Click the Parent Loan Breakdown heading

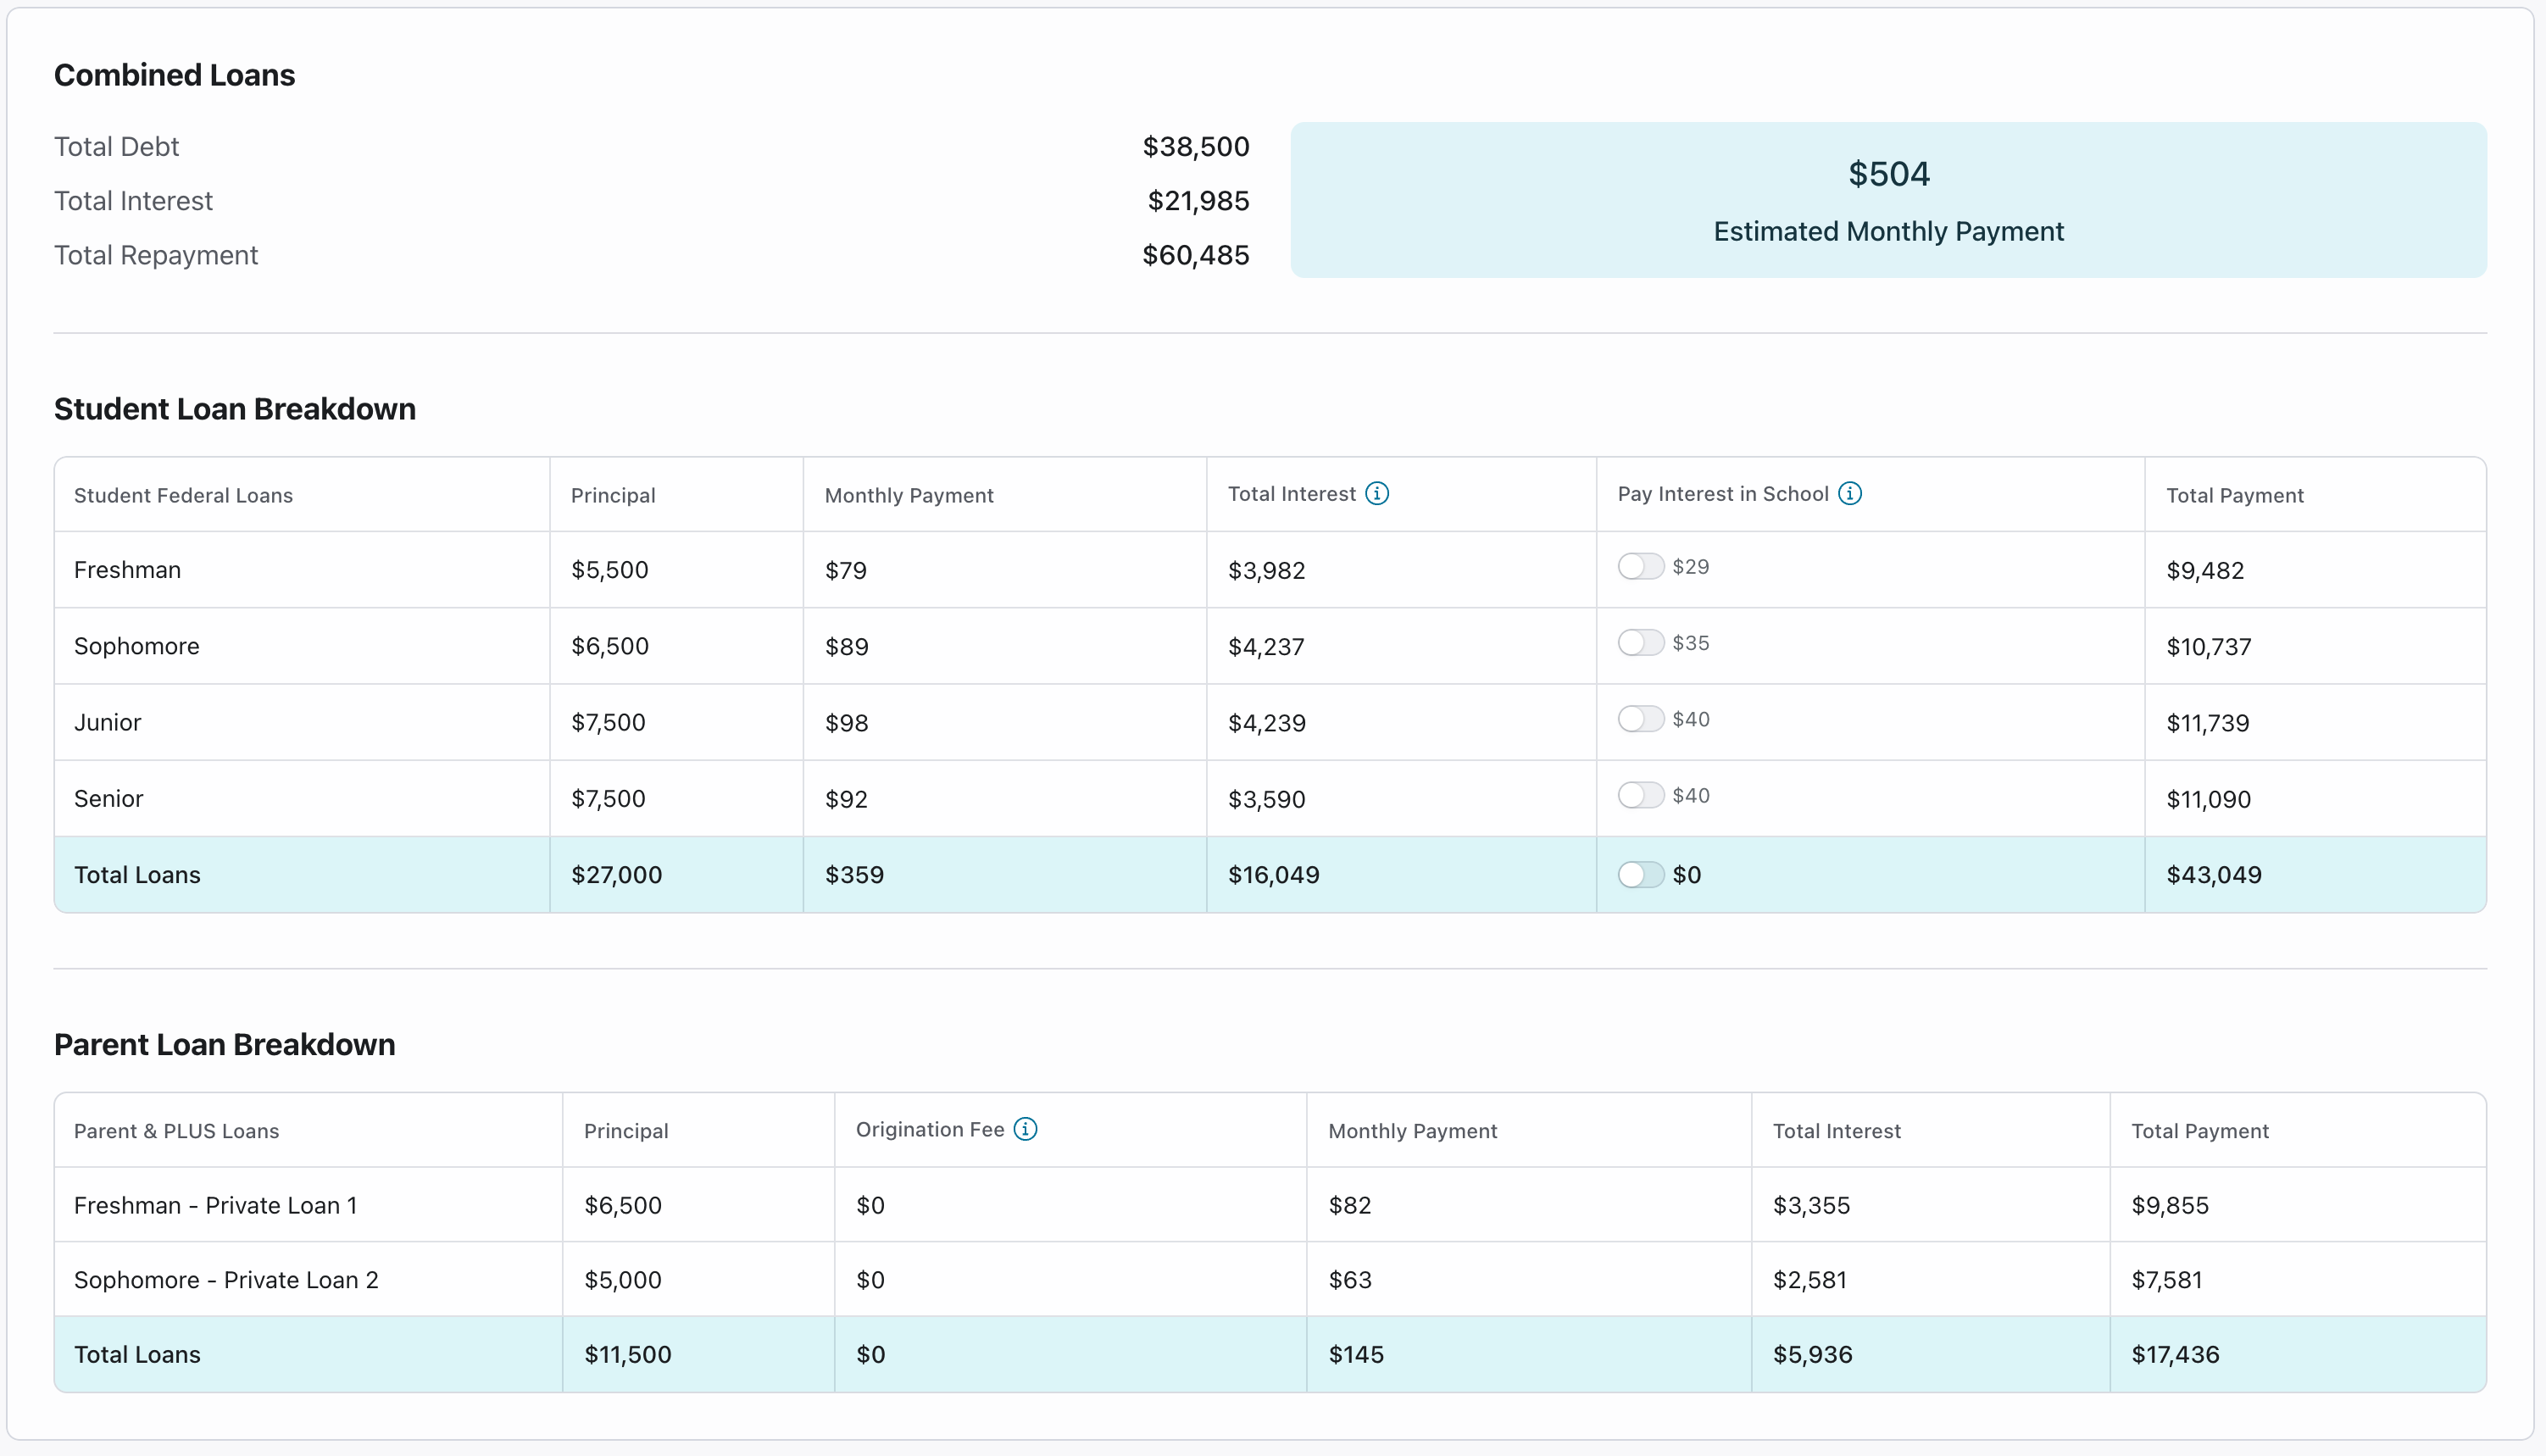(225, 1044)
